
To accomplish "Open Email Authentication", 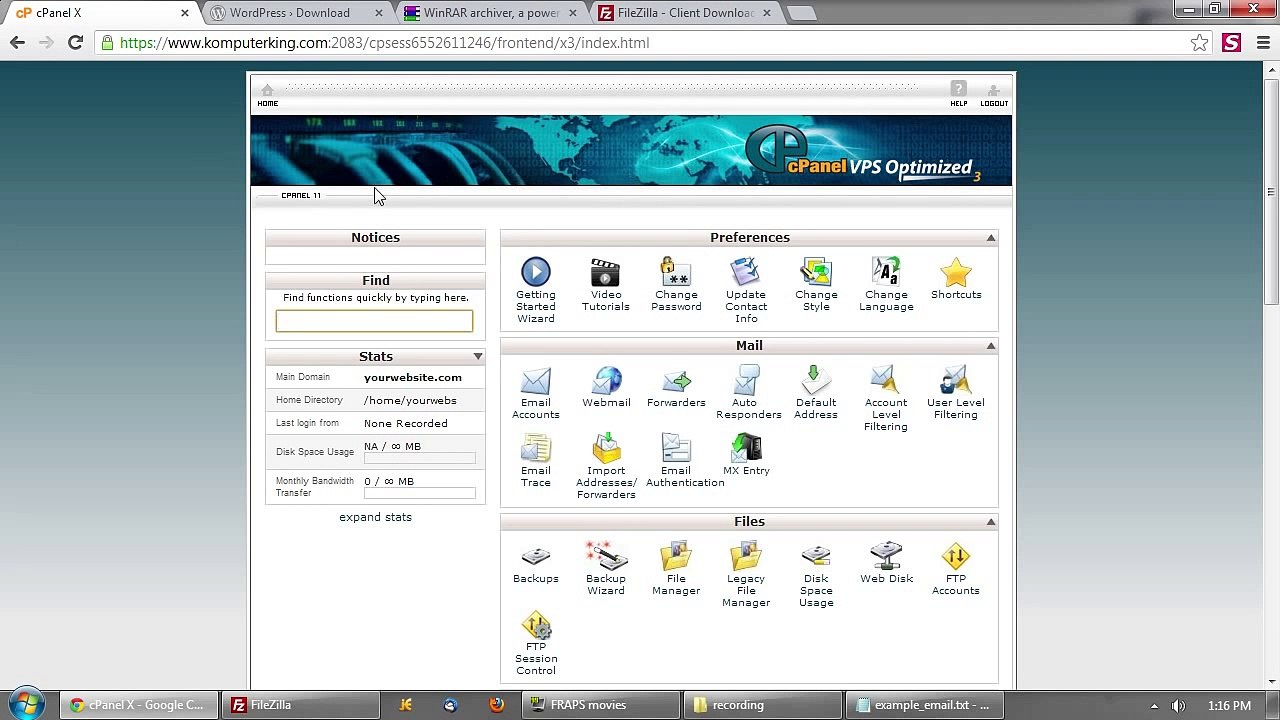I will (x=685, y=461).
